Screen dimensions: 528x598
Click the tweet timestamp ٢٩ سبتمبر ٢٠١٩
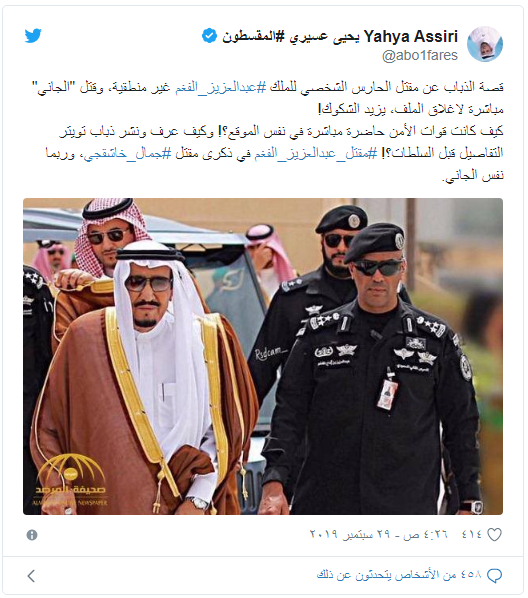click(x=378, y=534)
